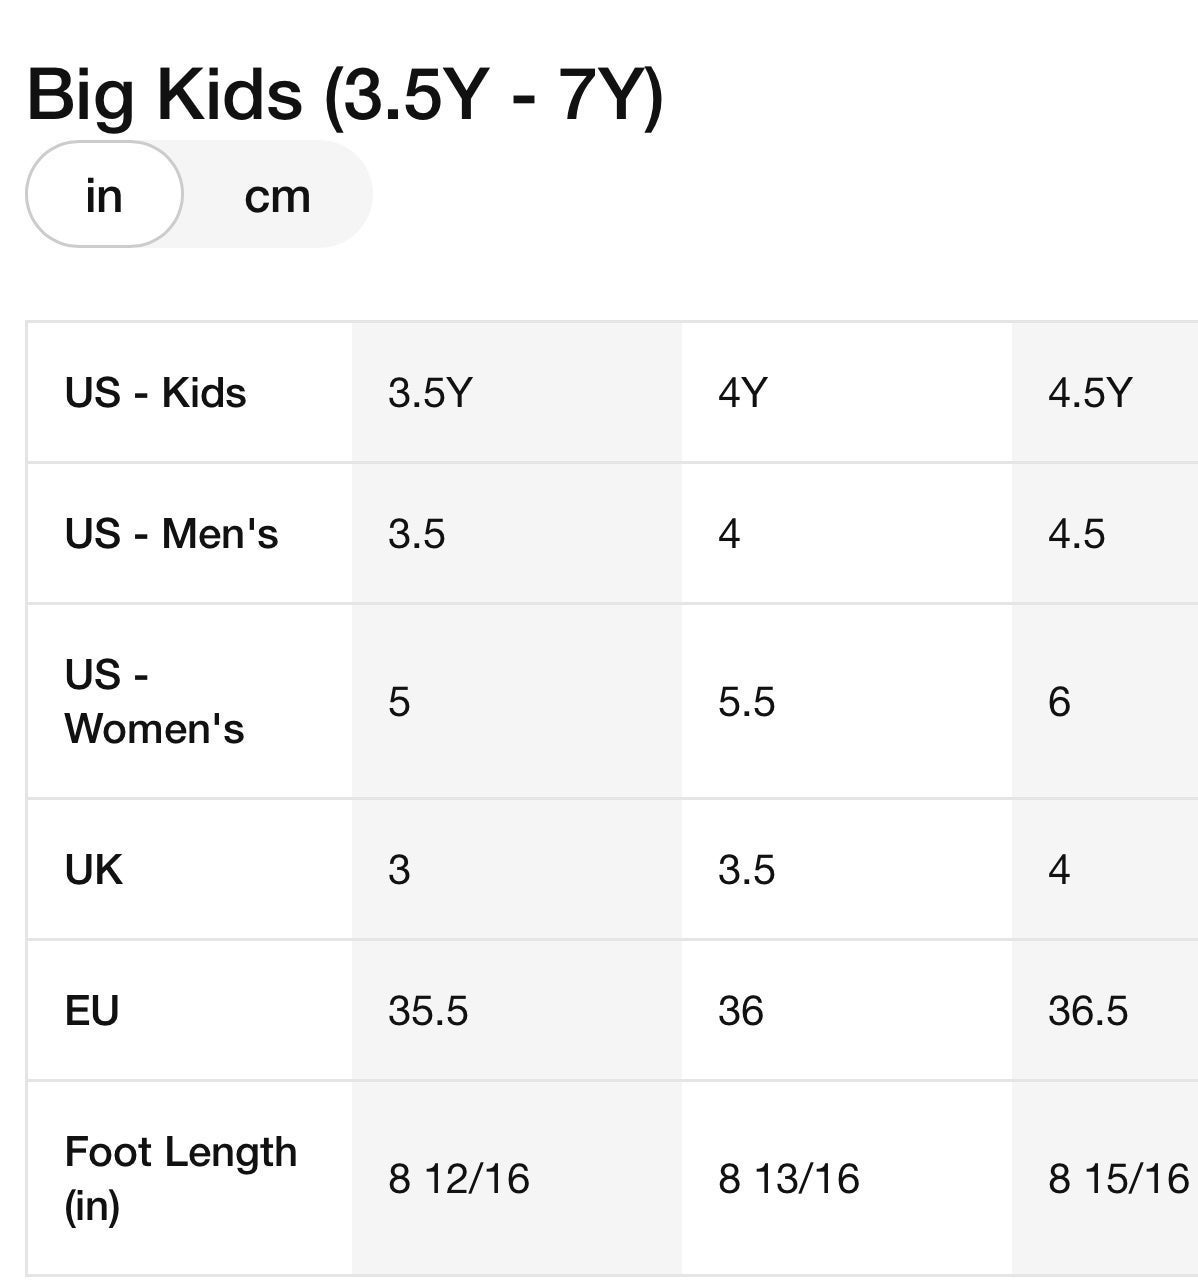Click the UK row label
This screenshot has height=1280, width=1198.
pyautogui.click(x=93, y=870)
